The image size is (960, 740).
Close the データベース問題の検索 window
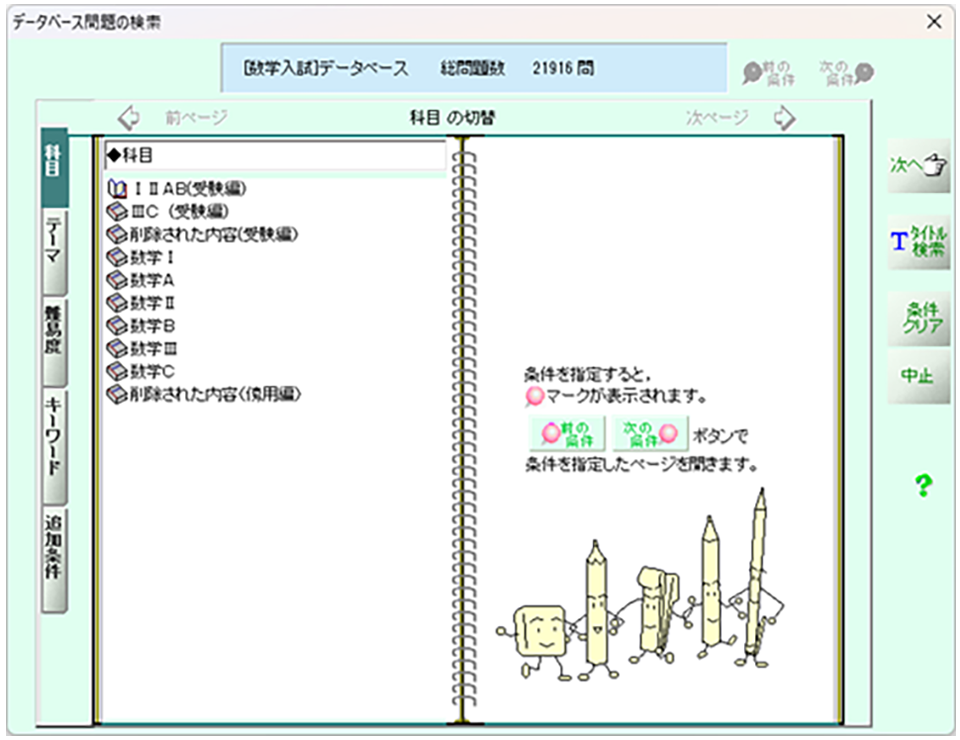934,22
